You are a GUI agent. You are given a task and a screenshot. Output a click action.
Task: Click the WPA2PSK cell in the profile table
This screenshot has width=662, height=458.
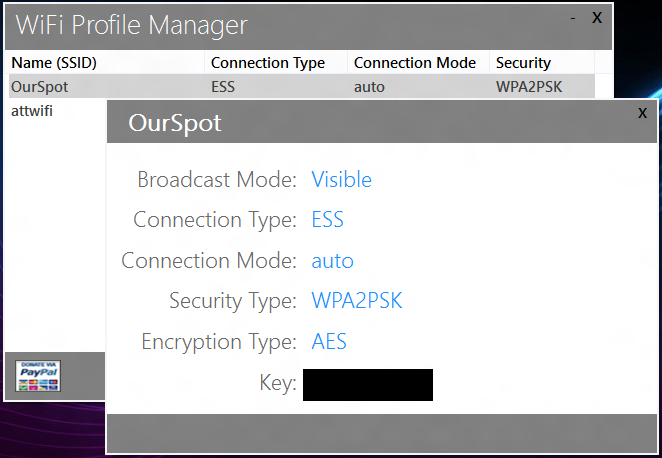click(x=529, y=86)
